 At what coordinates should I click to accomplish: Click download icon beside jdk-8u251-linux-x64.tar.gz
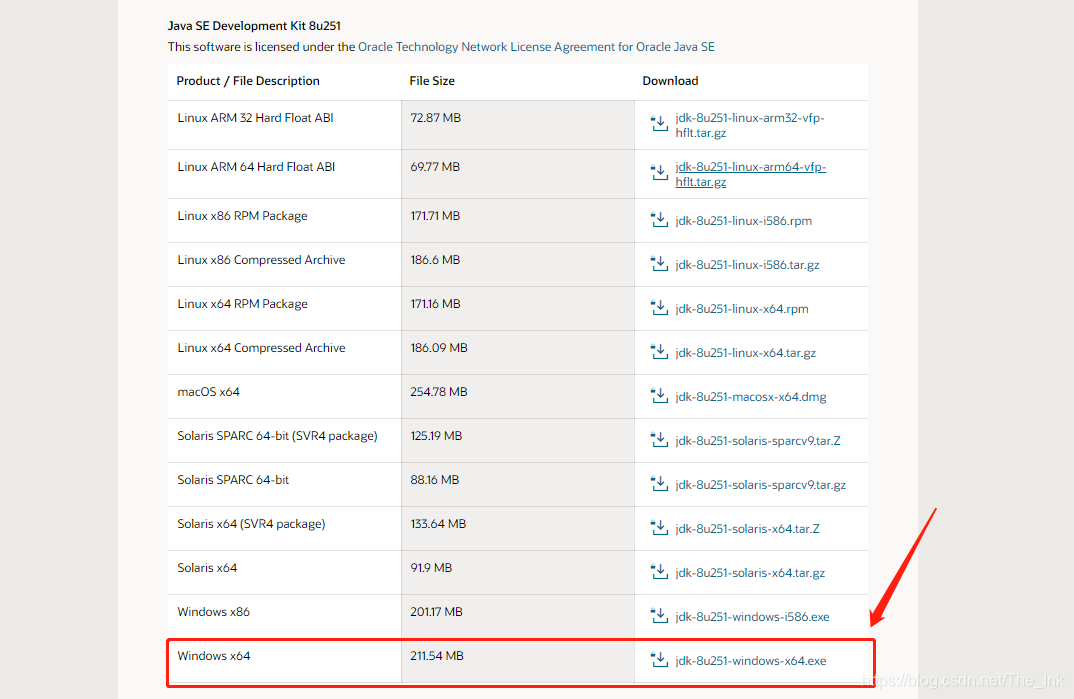(x=659, y=352)
